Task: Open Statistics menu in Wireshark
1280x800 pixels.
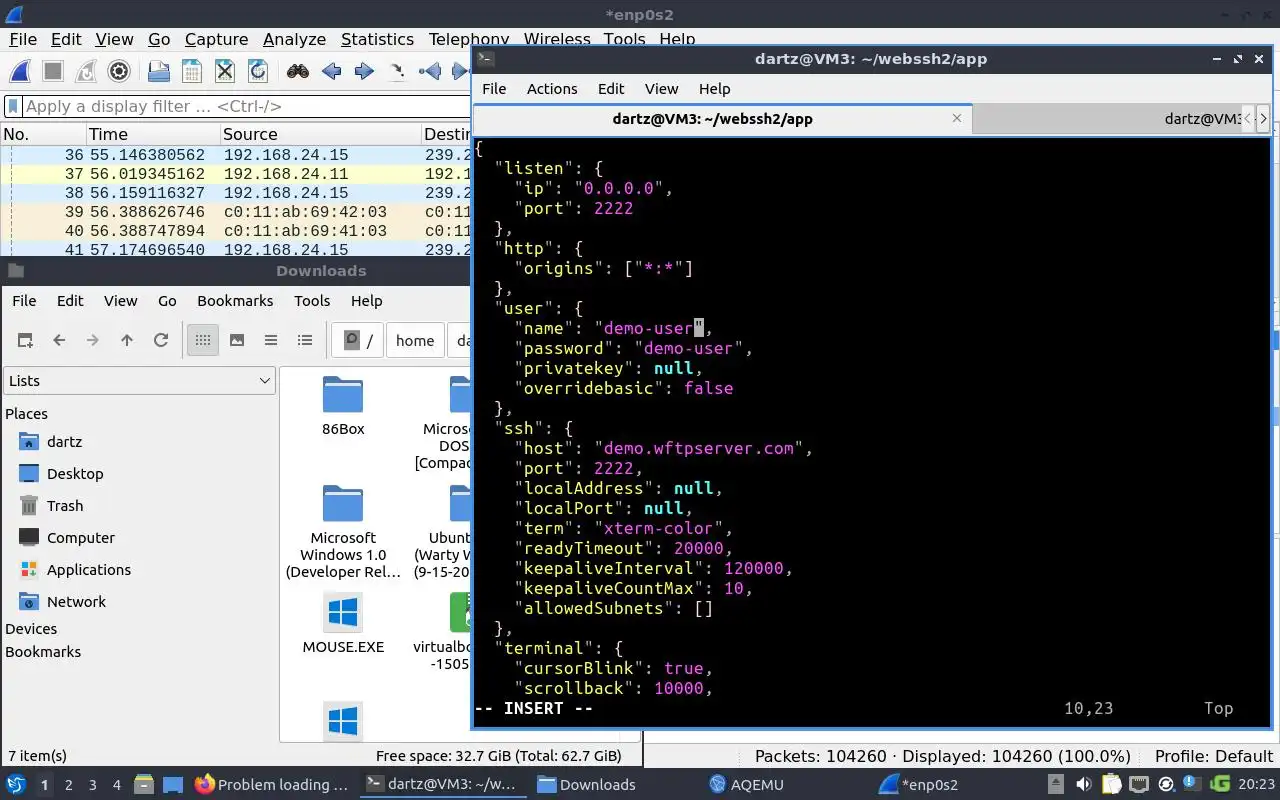Action: pos(377,39)
